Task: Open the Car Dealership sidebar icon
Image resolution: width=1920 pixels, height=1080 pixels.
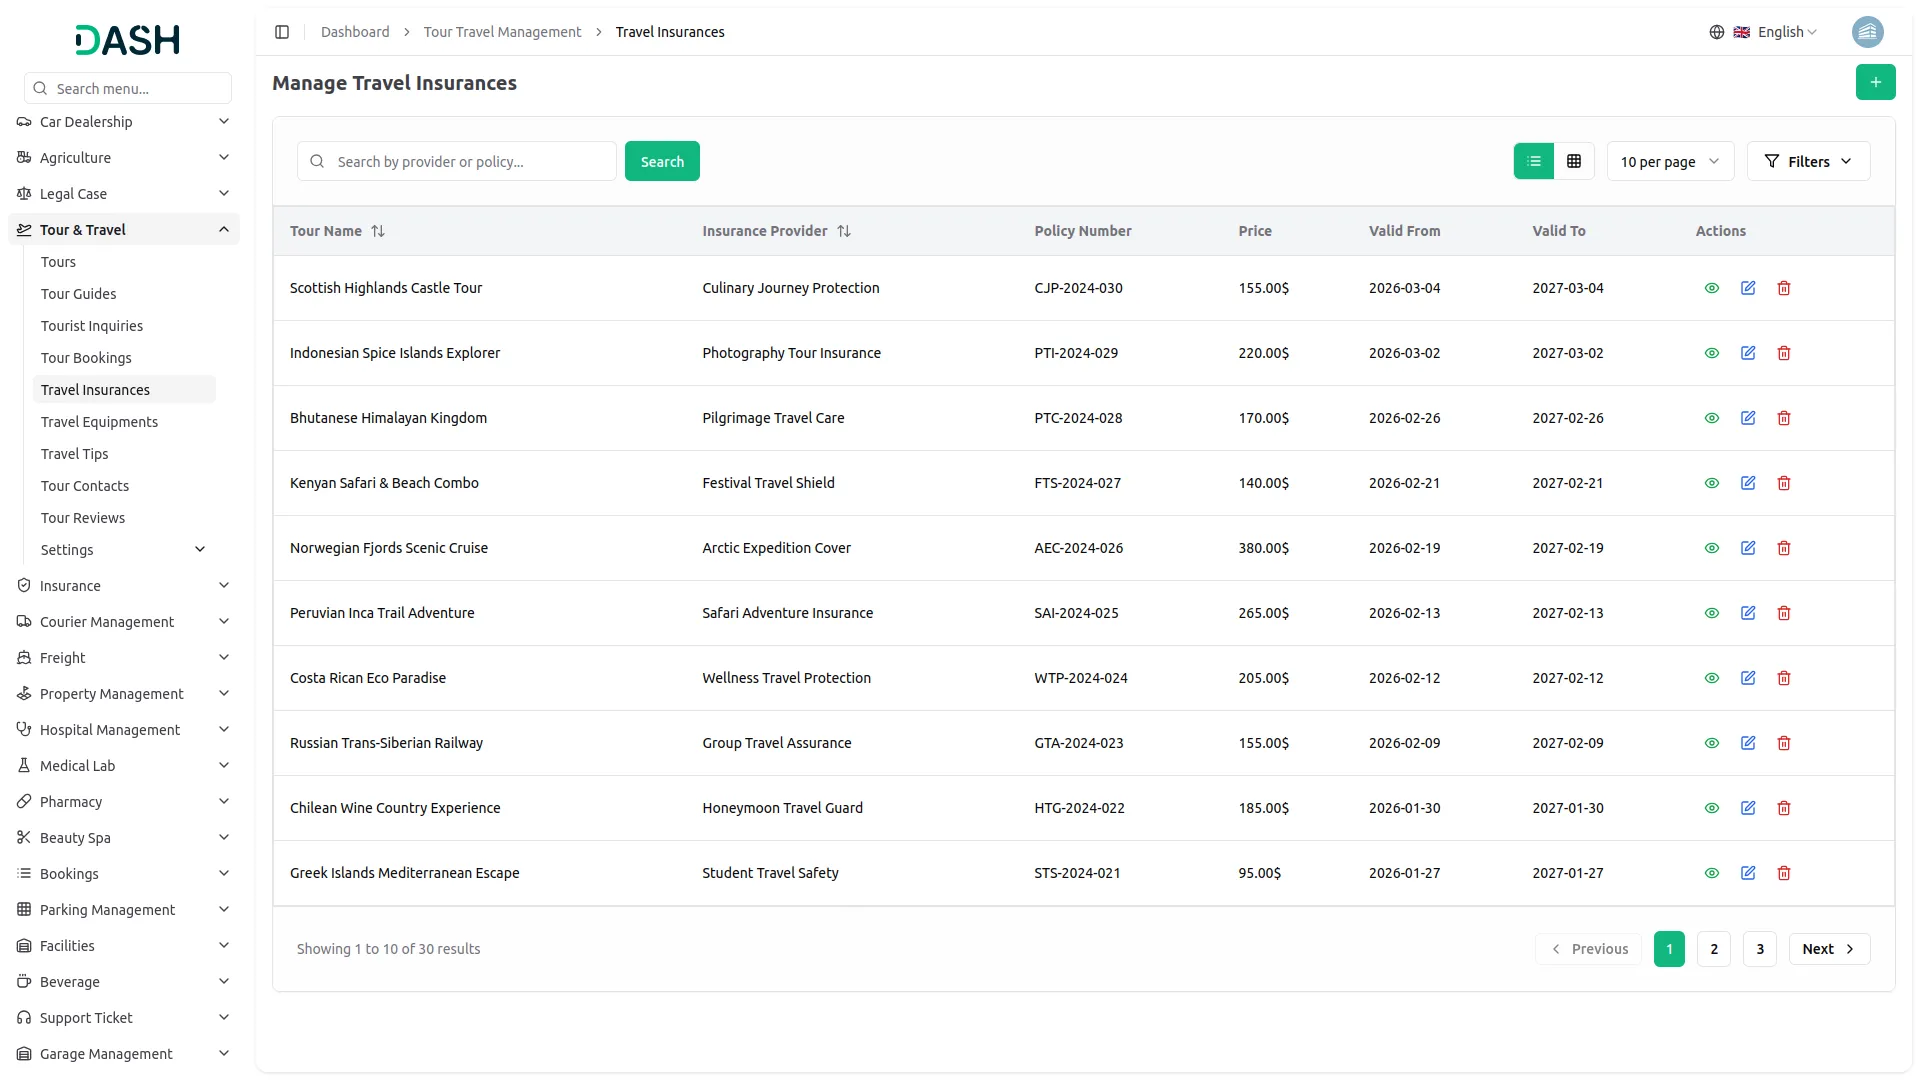Action: click(x=24, y=121)
